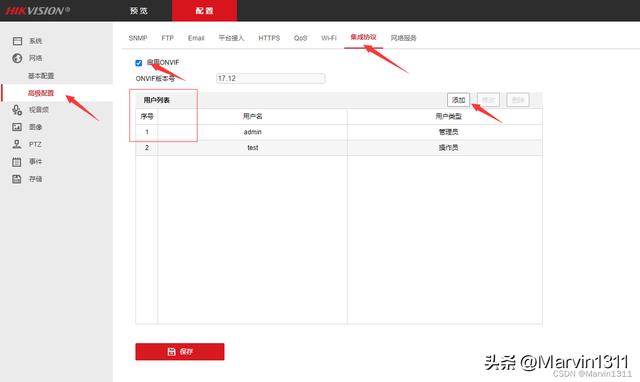The width and height of the screenshot is (640, 382).
Task: Open the 存储 sidebar menu label
Action: point(36,179)
